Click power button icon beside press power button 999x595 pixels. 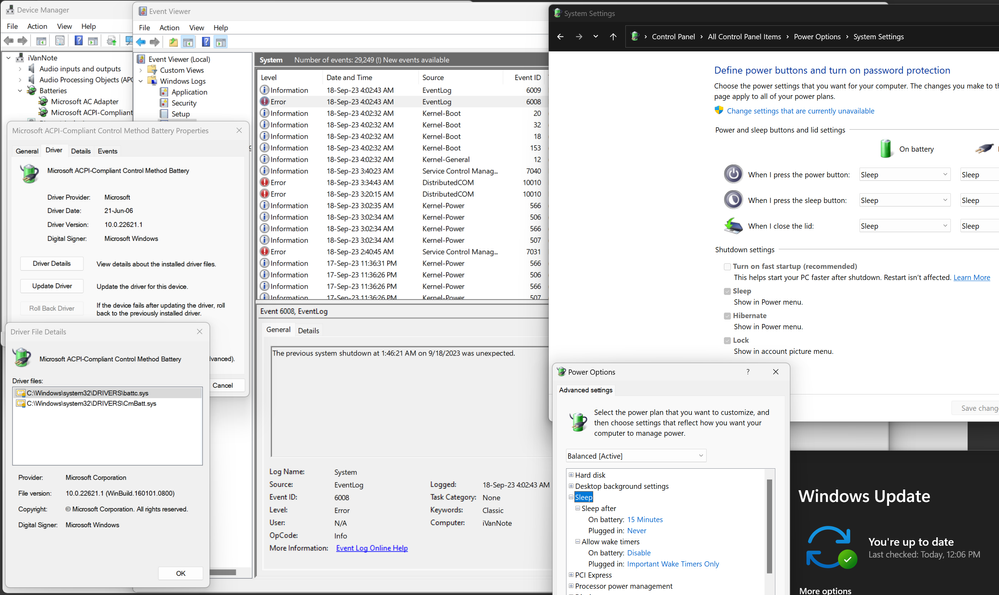point(733,174)
